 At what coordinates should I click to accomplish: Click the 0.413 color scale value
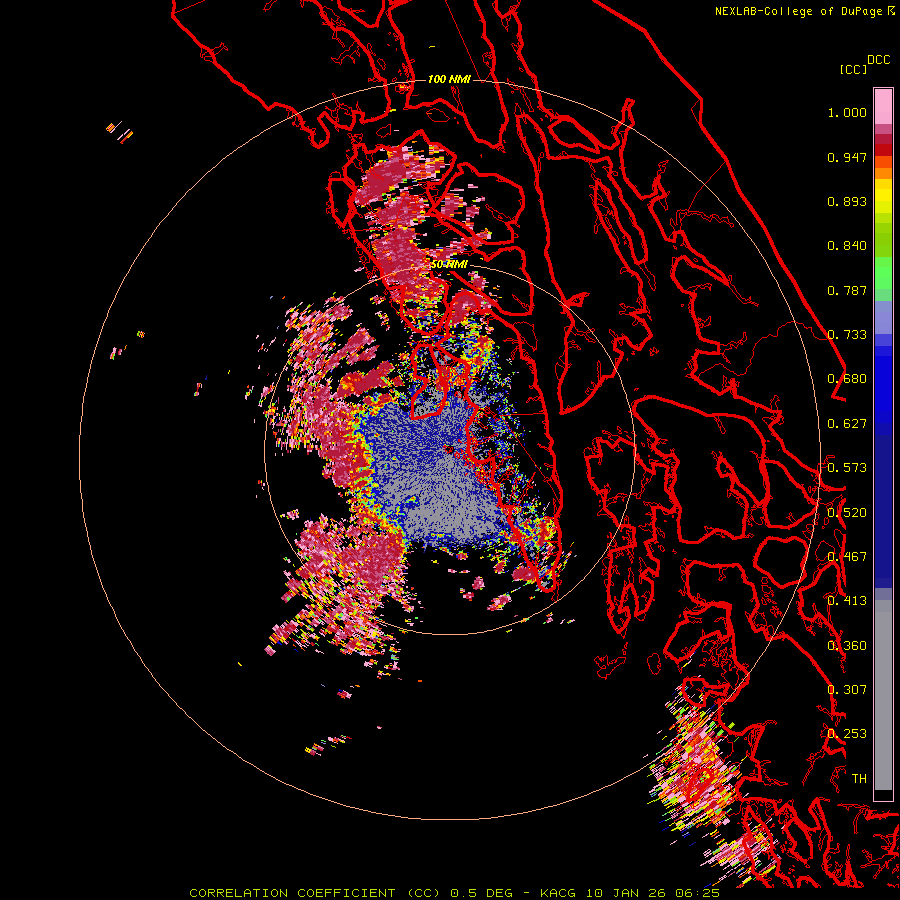(847, 601)
